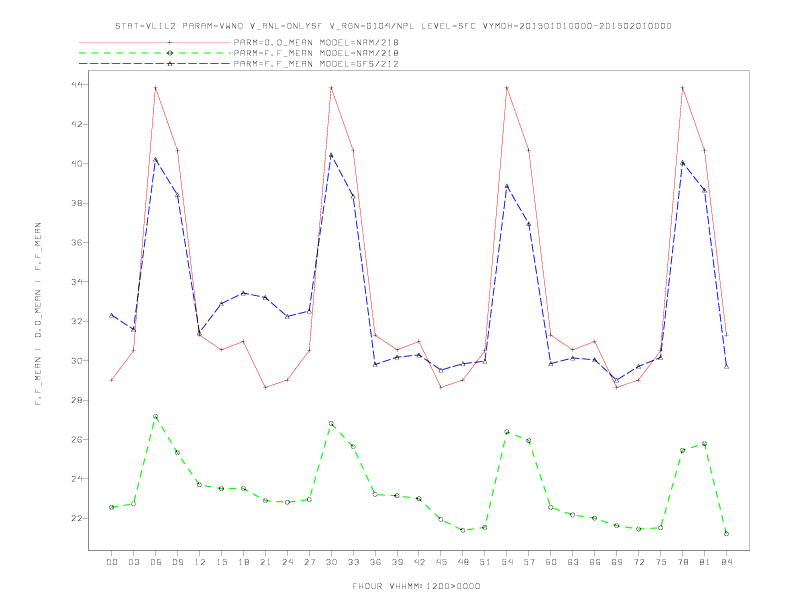Viewport: 792px width, 612px height.
Task: Click x-axis tick label 84
Action: [726, 562]
